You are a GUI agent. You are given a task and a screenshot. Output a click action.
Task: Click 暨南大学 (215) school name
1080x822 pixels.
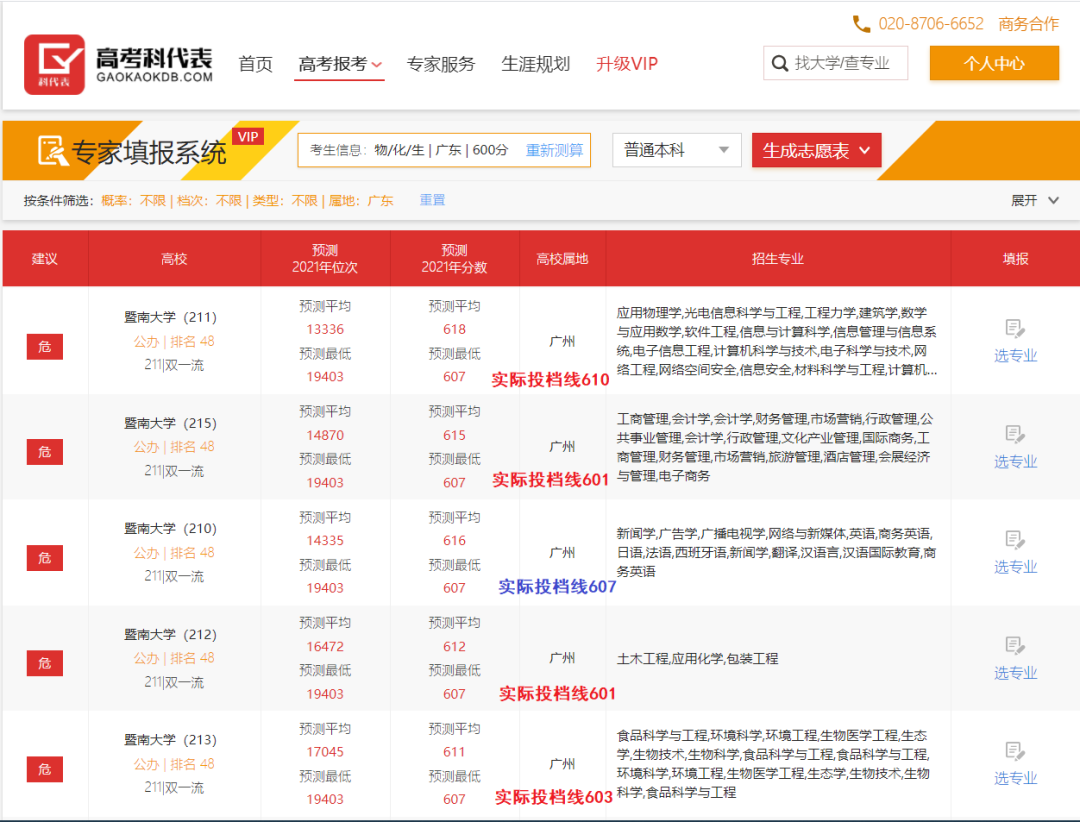[170, 423]
